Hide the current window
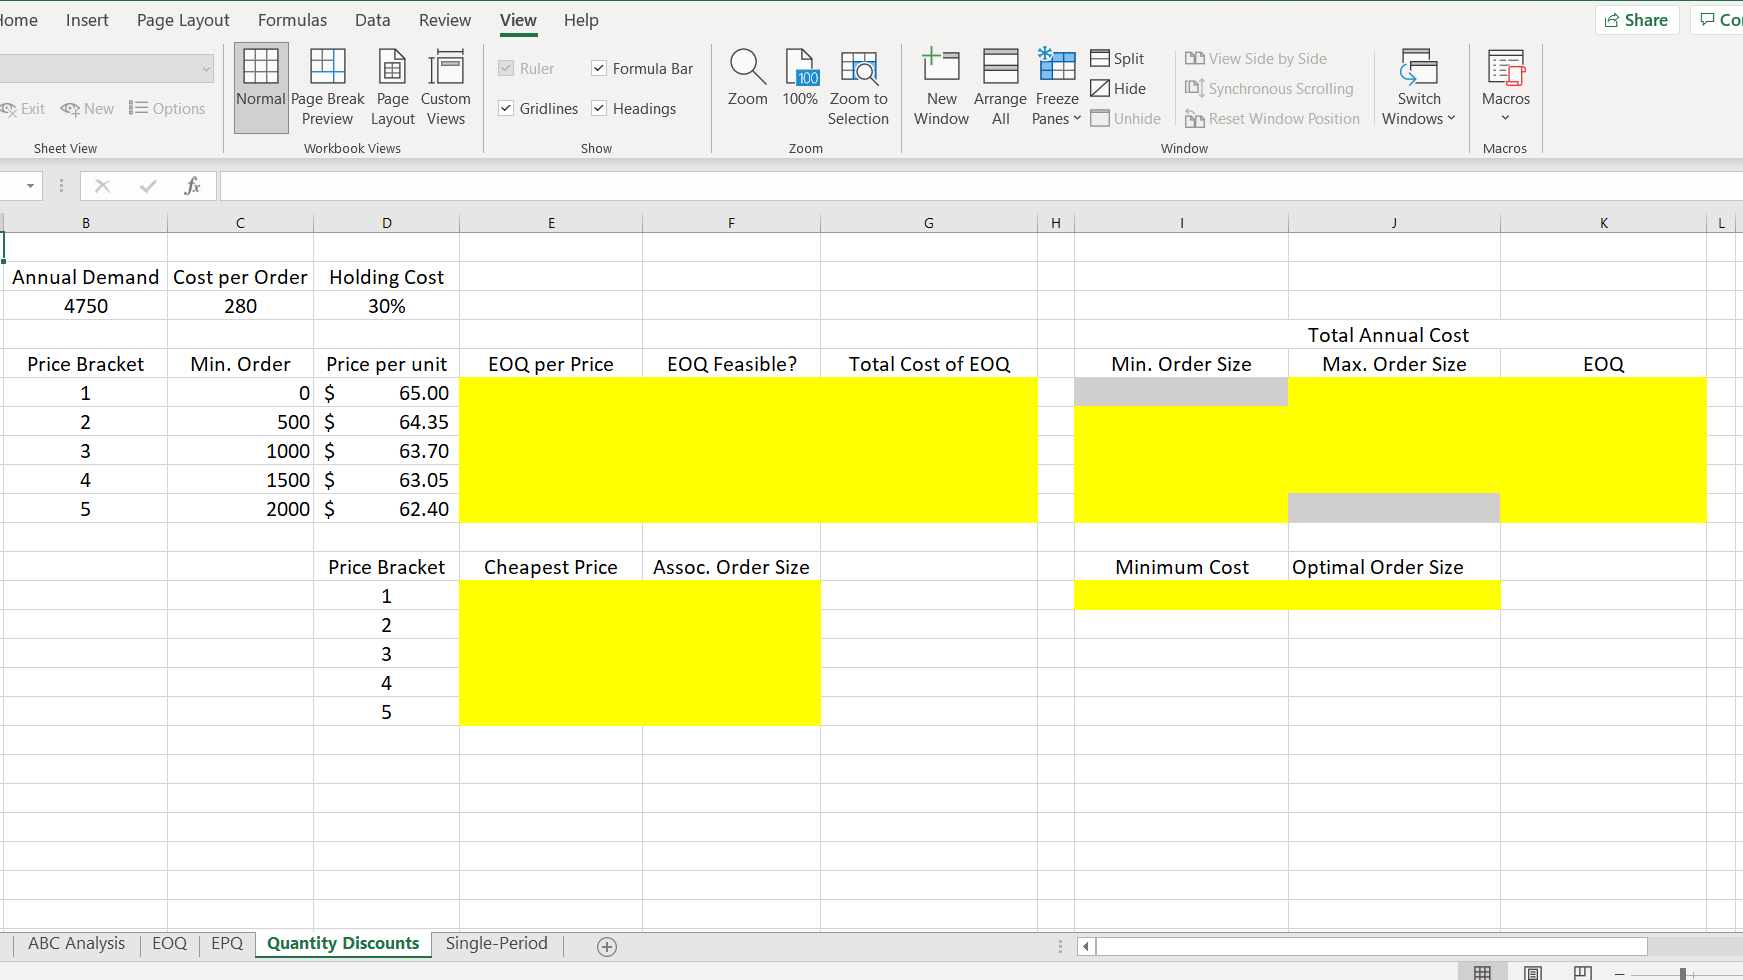This screenshot has width=1743, height=980. (x=1118, y=89)
